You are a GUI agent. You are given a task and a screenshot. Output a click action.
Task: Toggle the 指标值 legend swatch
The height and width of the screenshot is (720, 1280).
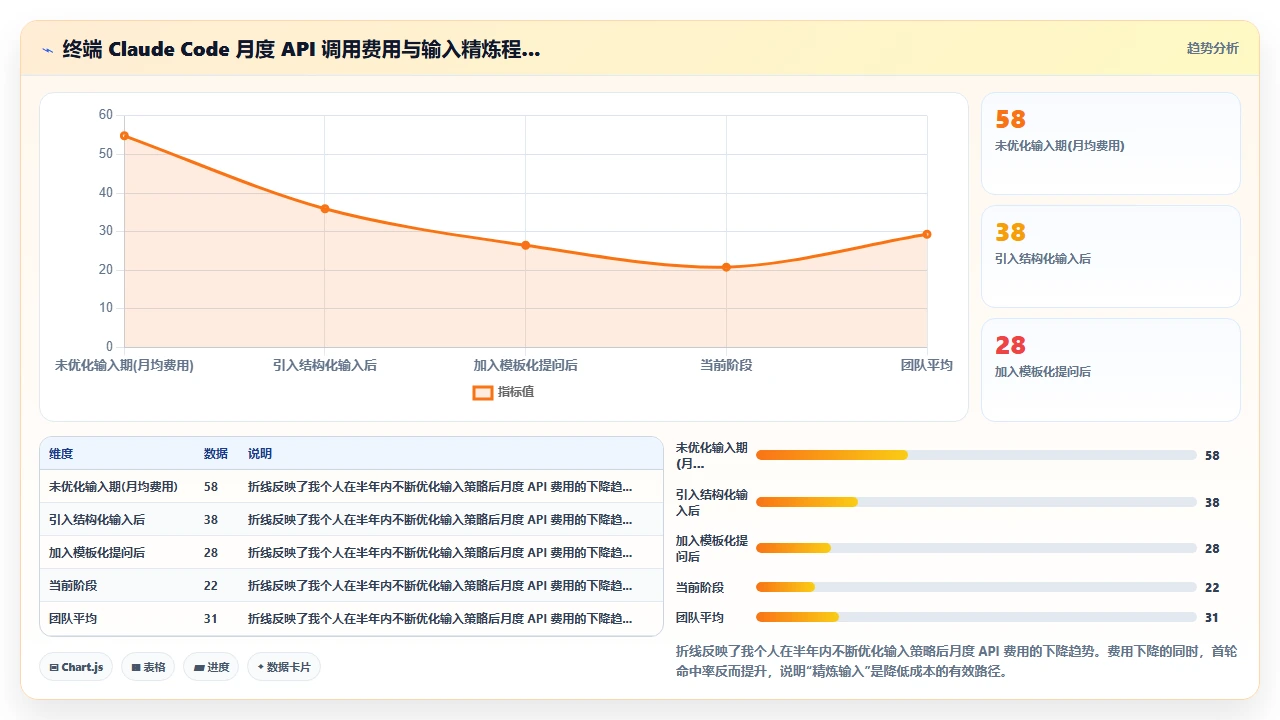coord(482,392)
